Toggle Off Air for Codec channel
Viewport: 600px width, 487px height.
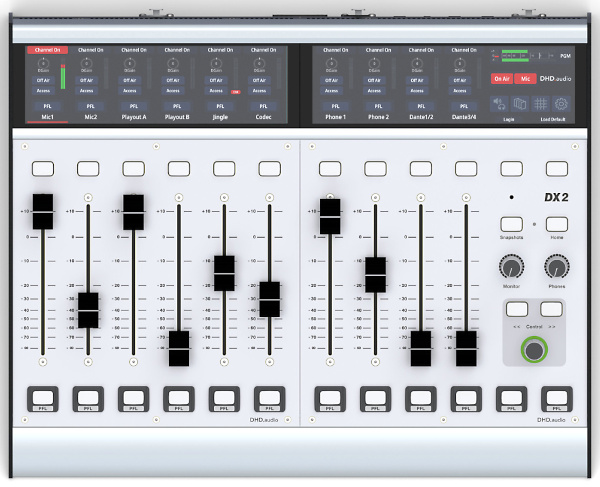pyautogui.click(x=259, y=80)
